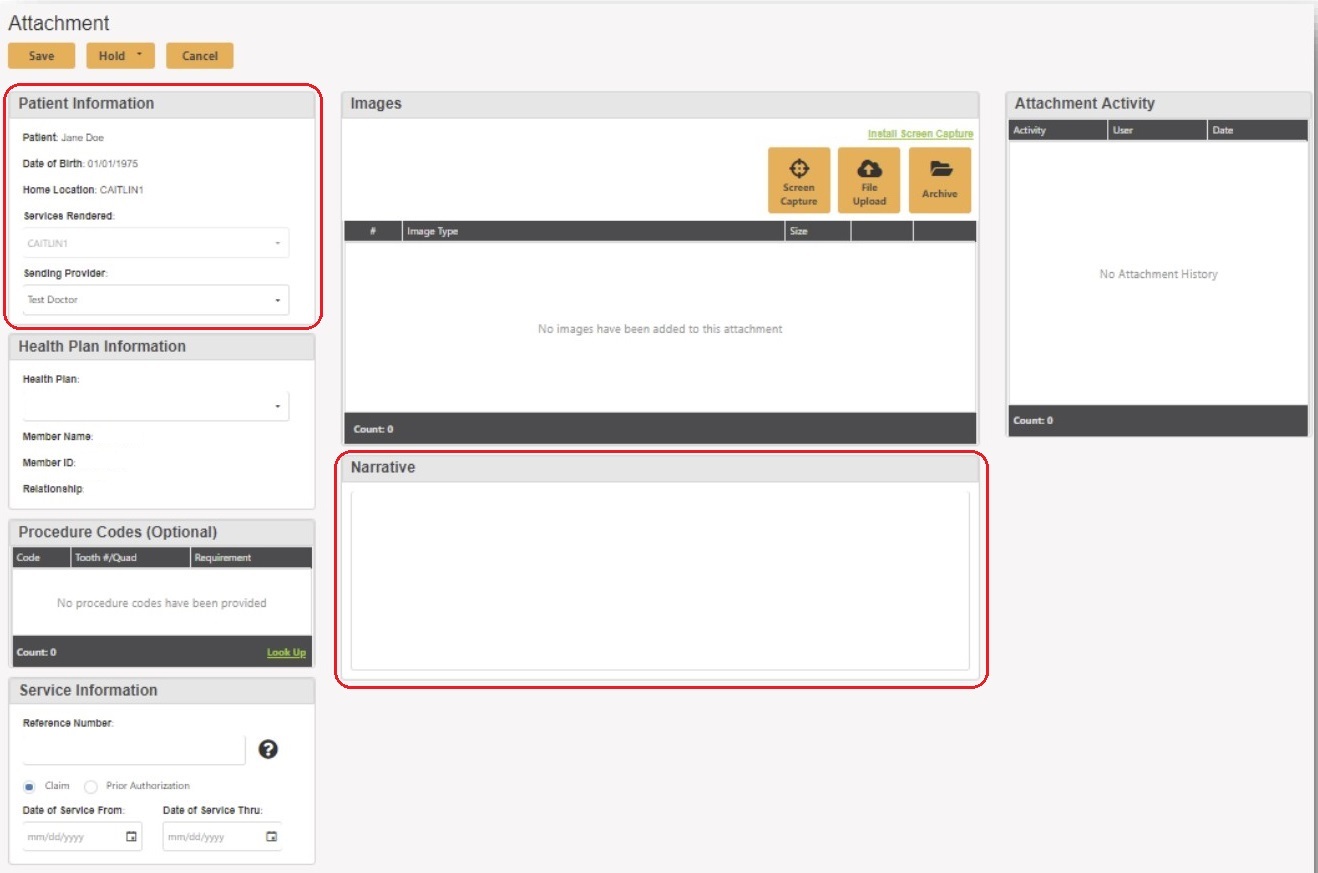Click the Save button
1318x873 pixels.
pos(42,56)
